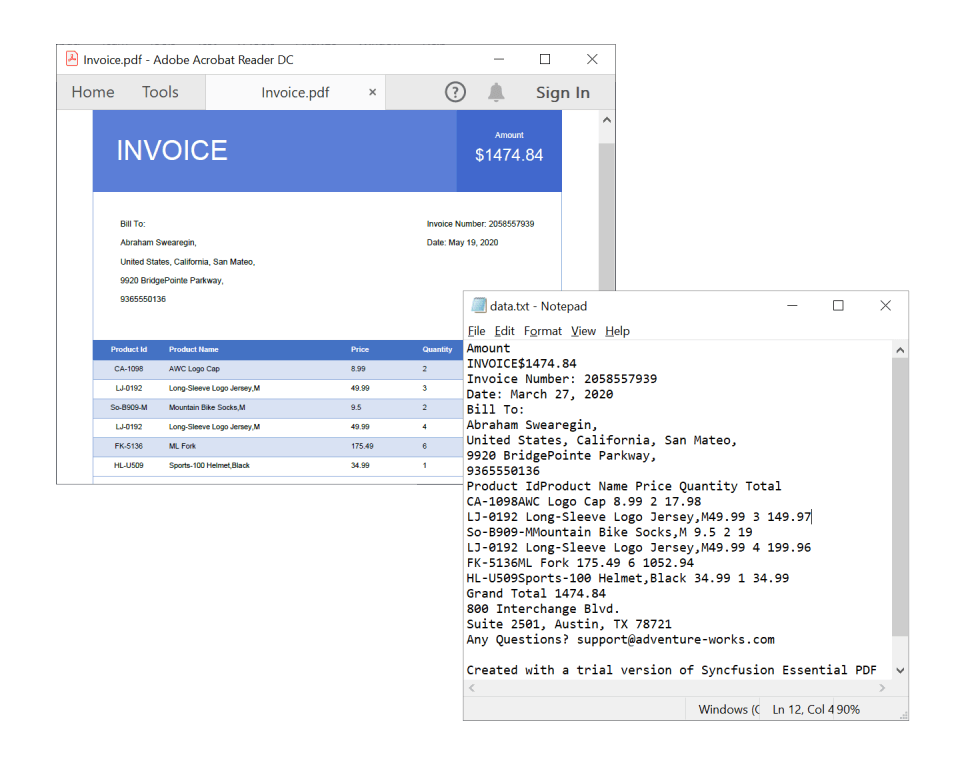Minimize the Acrobat Reader window
This screenshot has height=764, width=954.
tap(497, 59)
